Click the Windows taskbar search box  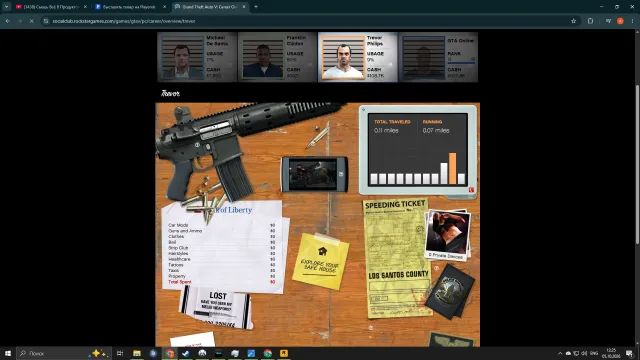coord(64,353)
